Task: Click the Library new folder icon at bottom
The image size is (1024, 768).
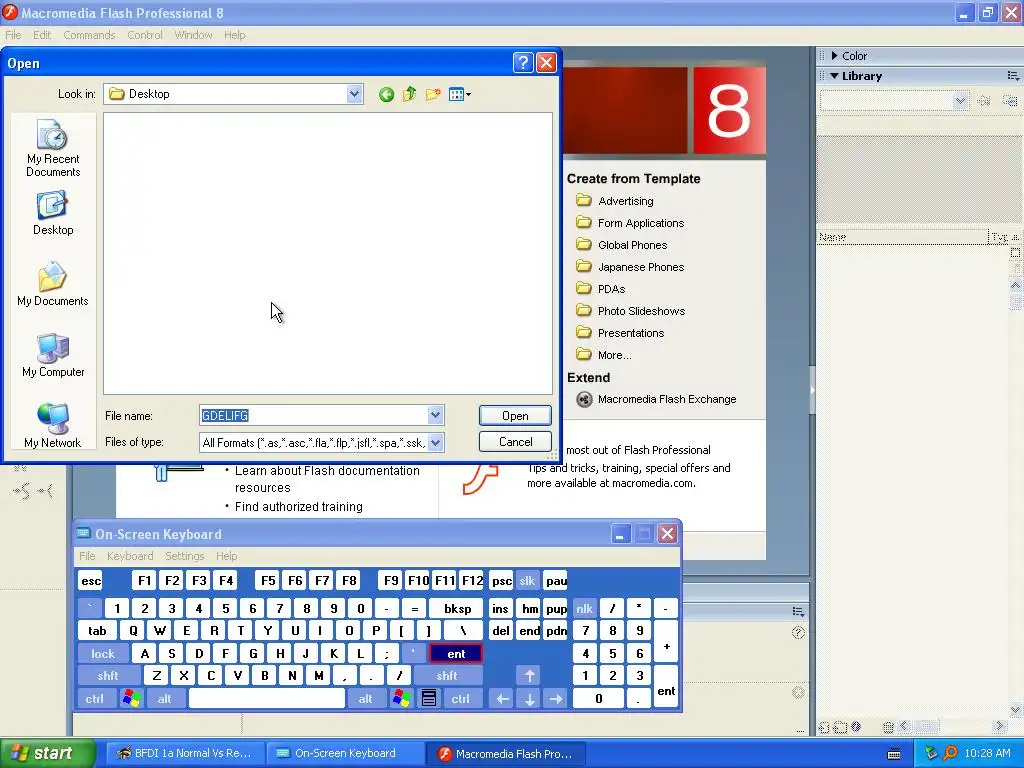Action: click(x=840, y=727)
